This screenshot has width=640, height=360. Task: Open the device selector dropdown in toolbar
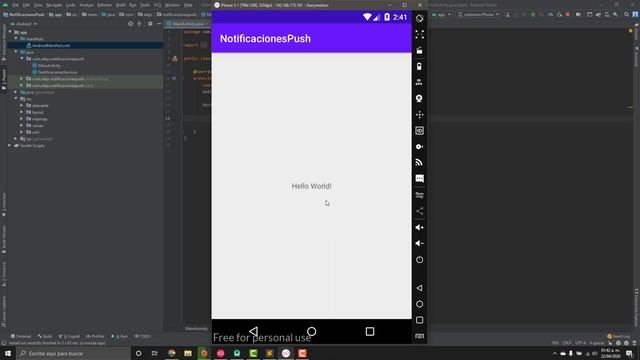pos(478,14)
